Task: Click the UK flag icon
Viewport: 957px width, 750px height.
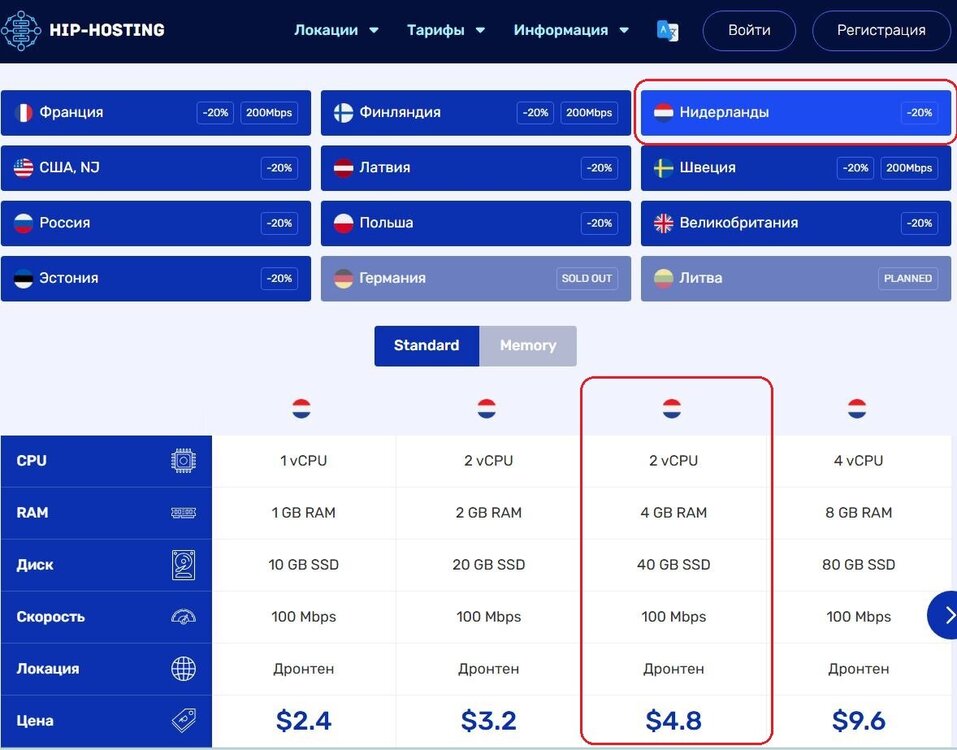Action: tap(663, 223)
